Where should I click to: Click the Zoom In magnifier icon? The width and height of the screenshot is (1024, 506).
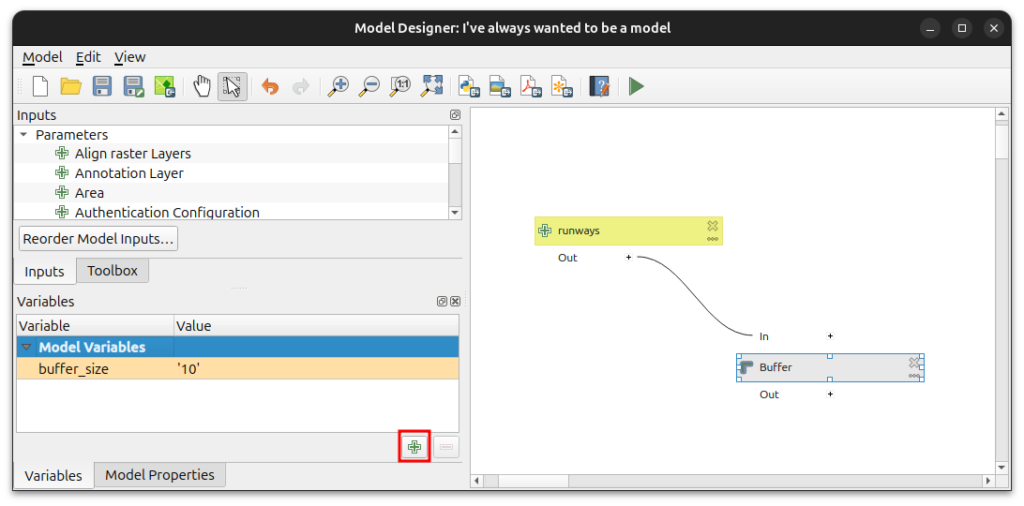(x=338, y=87)
